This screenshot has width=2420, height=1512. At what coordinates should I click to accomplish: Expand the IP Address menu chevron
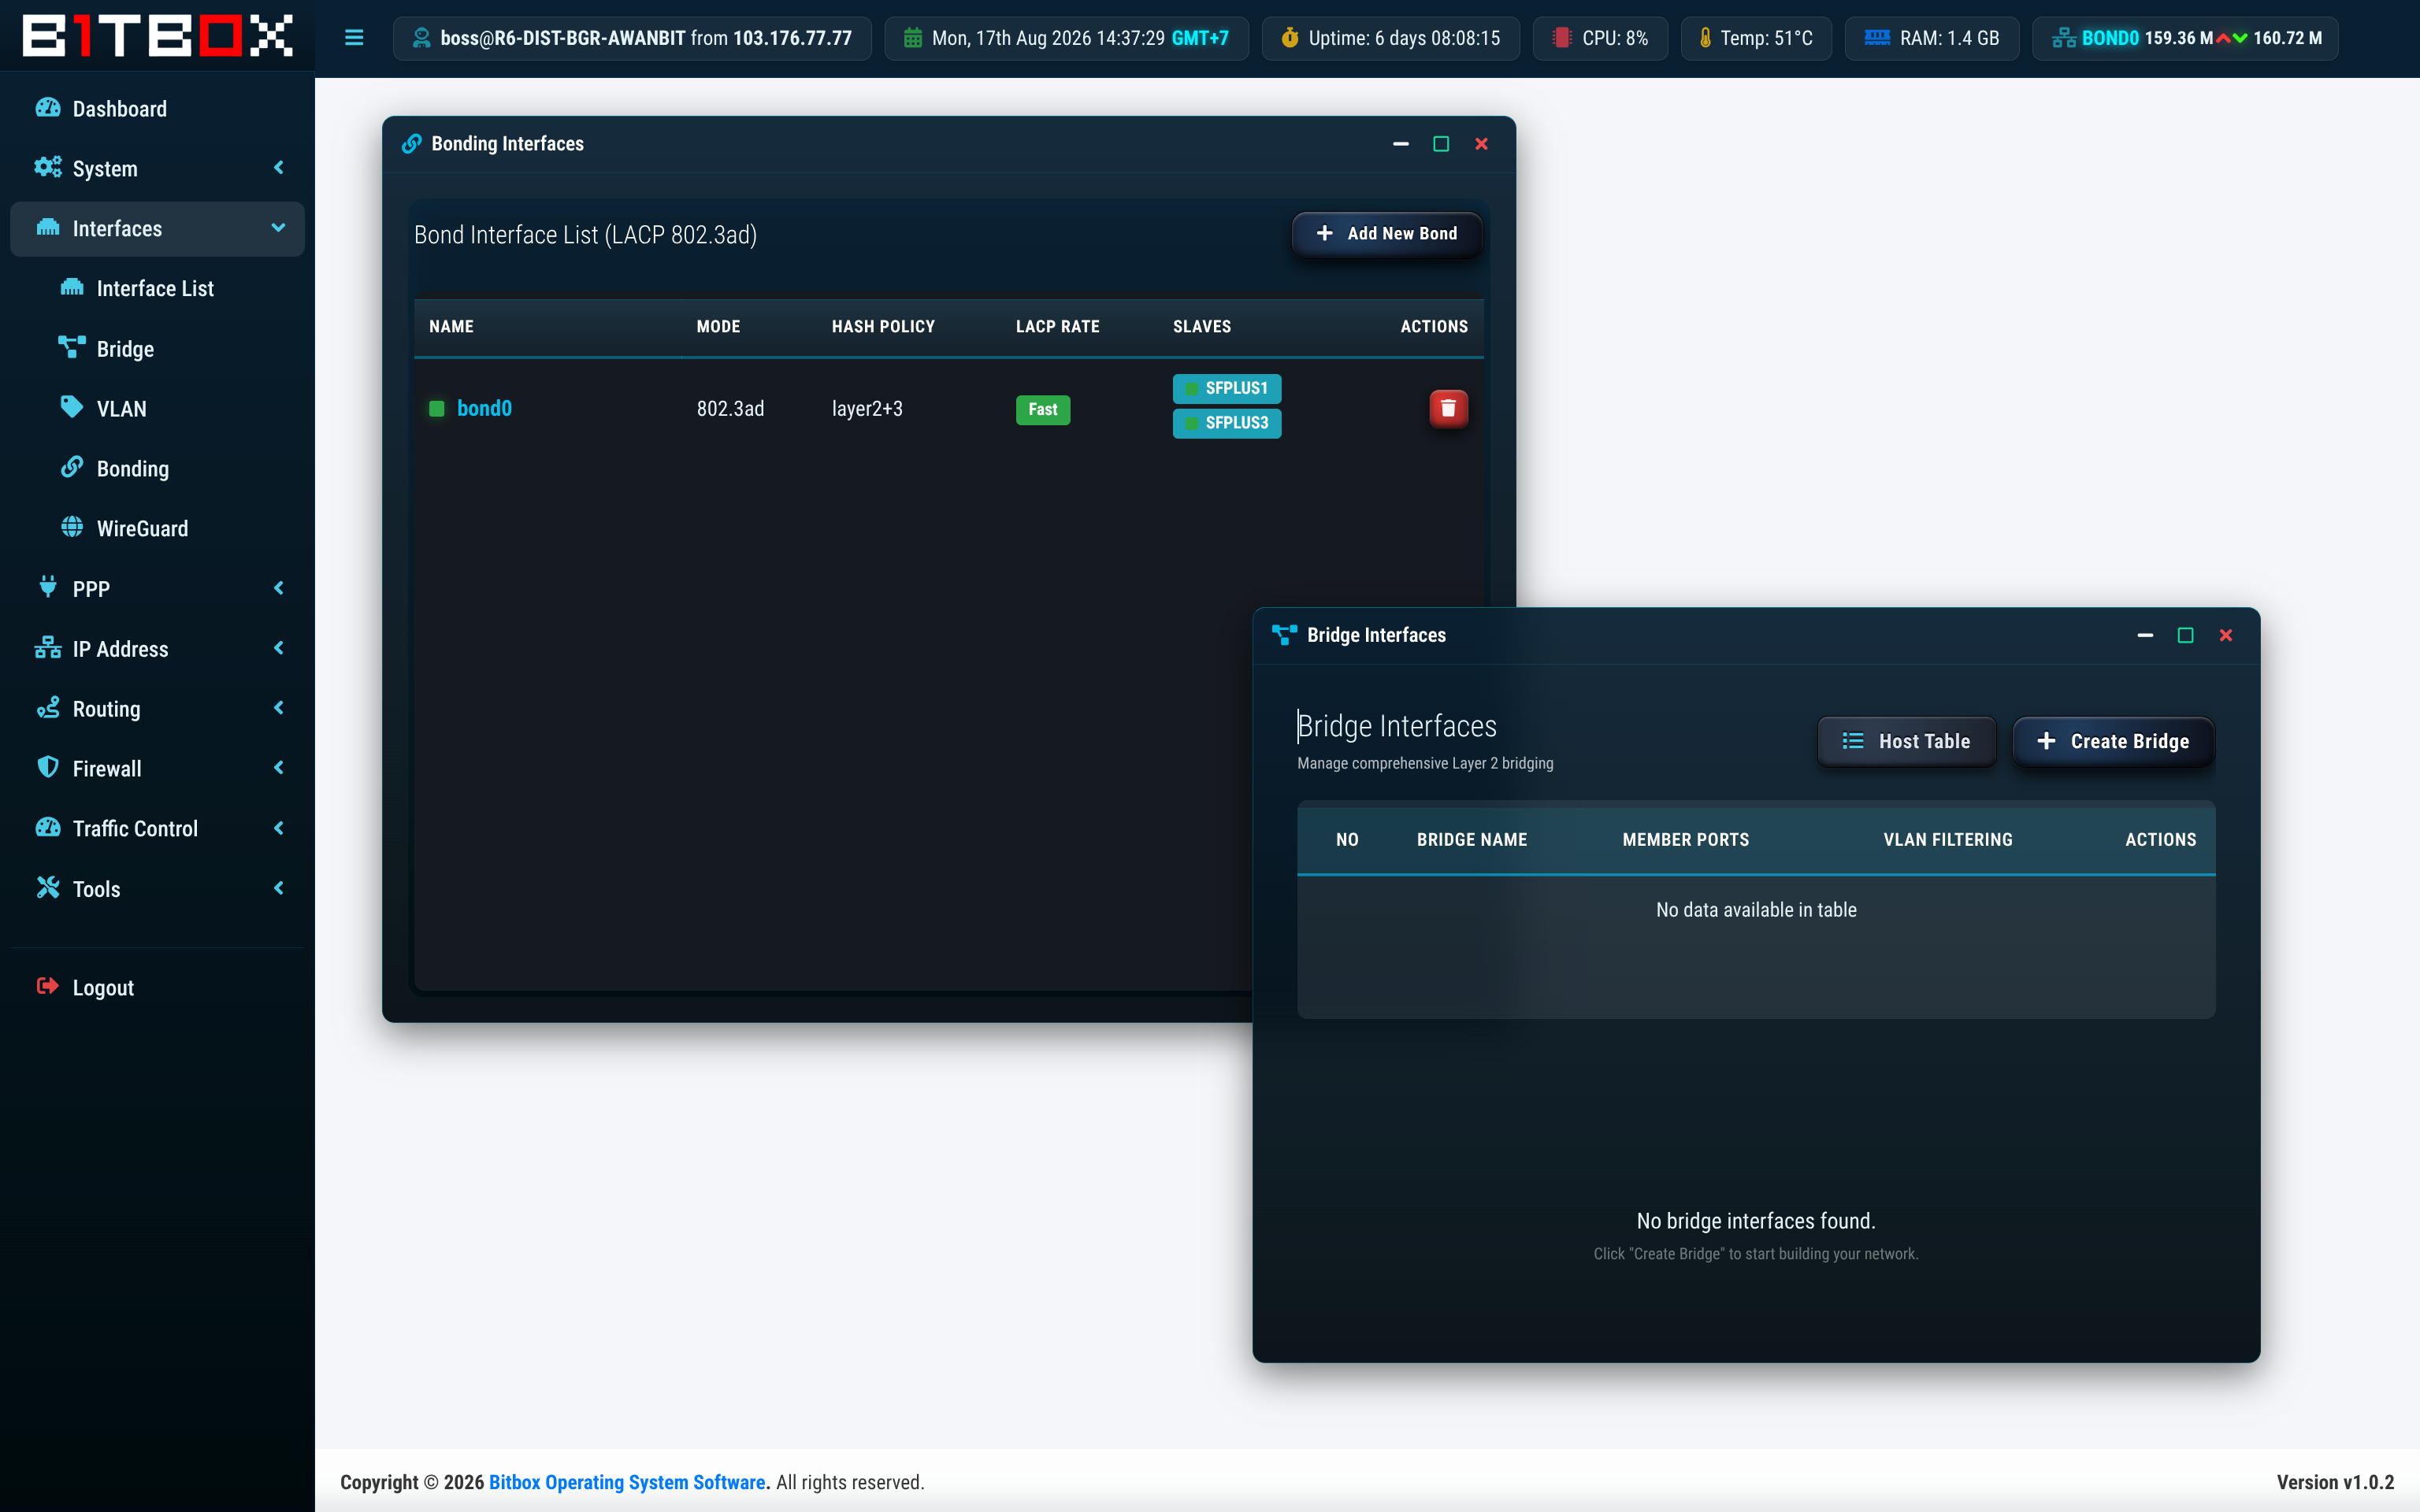tap(279, 648)
